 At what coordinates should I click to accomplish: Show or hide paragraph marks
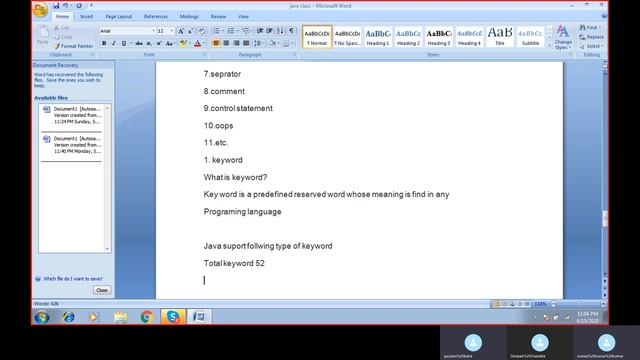[x=291, y=31]
